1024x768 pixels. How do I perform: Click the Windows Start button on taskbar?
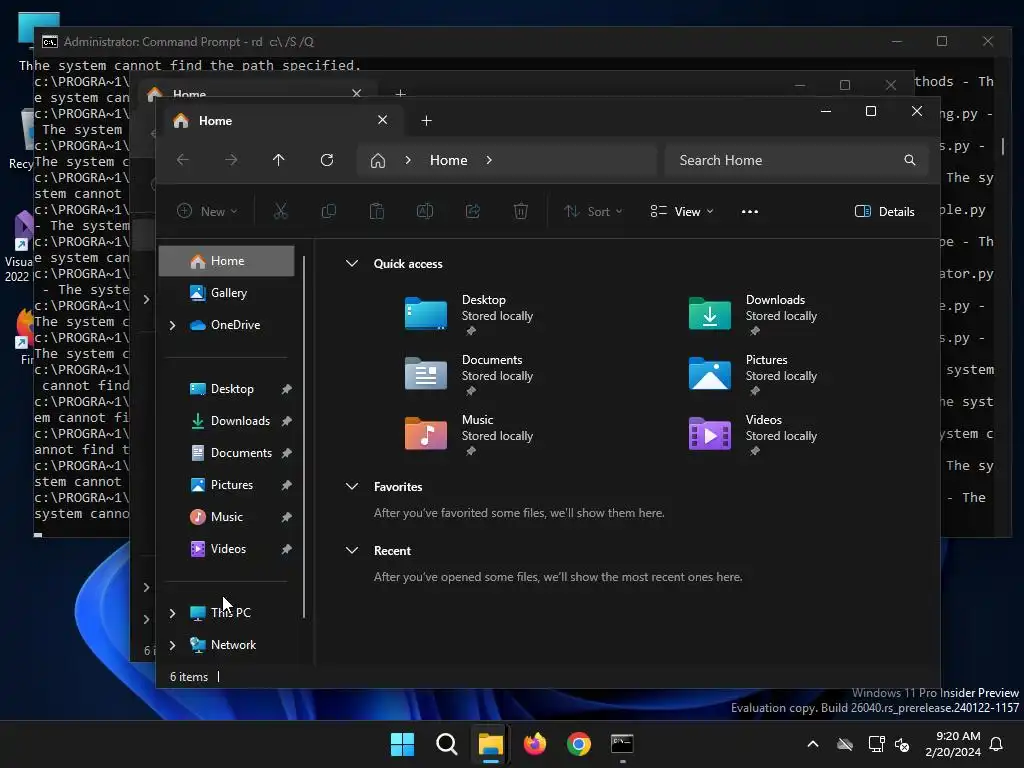tap(402, 744)
